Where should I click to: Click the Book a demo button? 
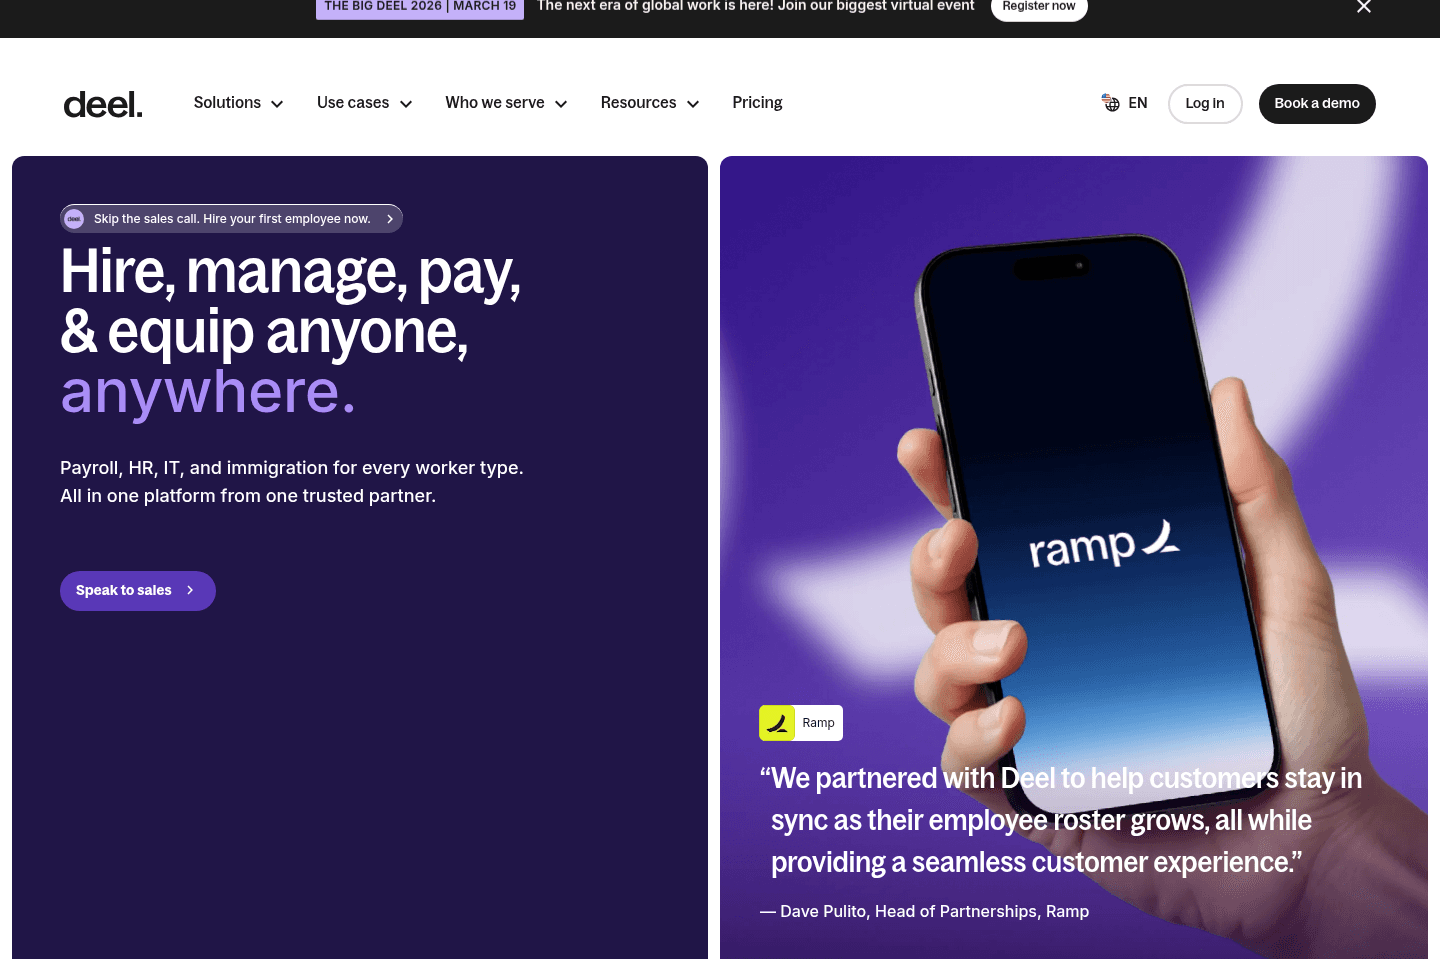click(1317, 104)
